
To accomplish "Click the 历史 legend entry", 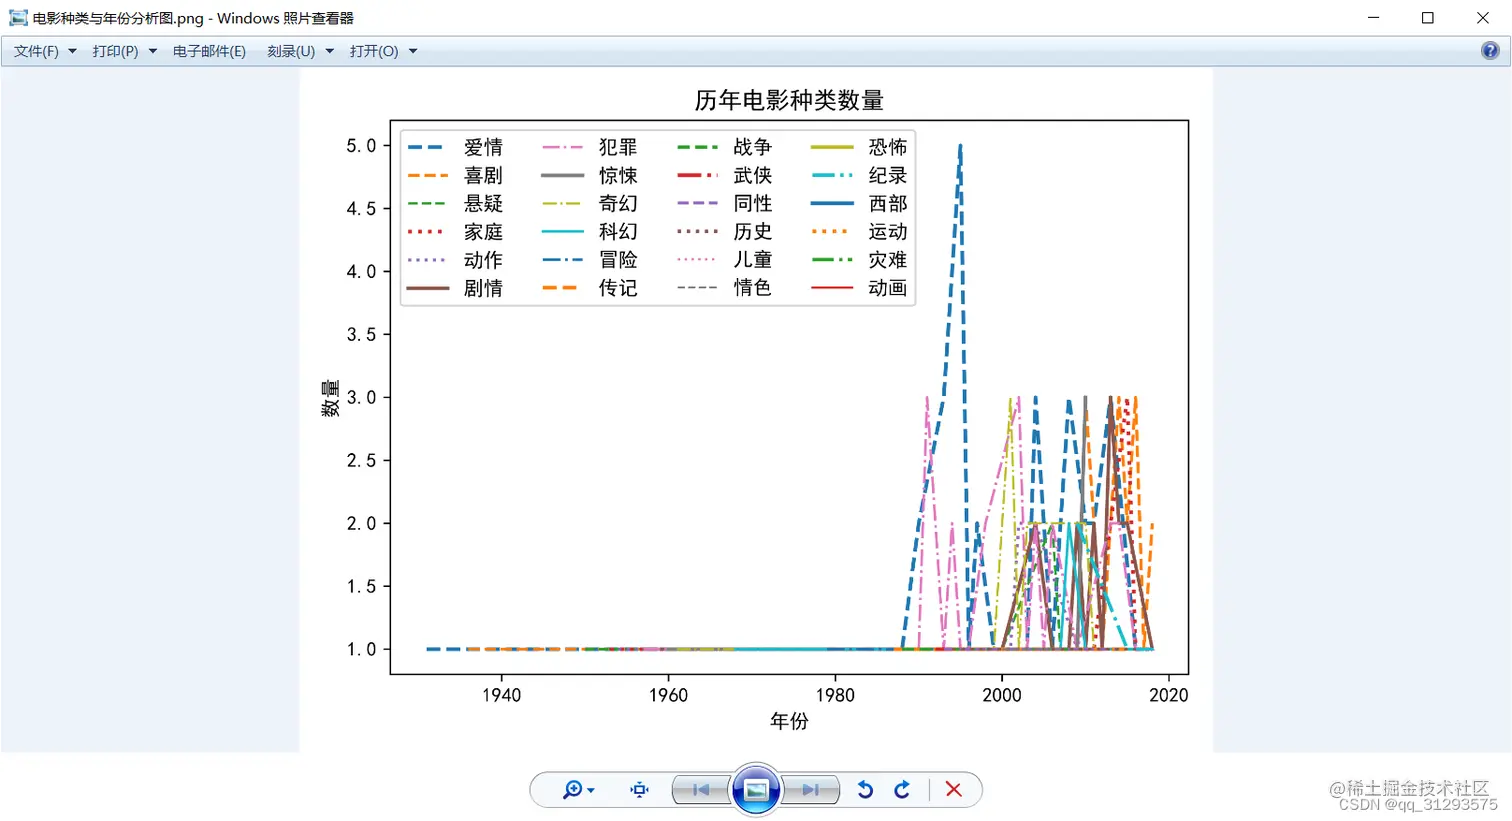I will click(x=725, y=231).
